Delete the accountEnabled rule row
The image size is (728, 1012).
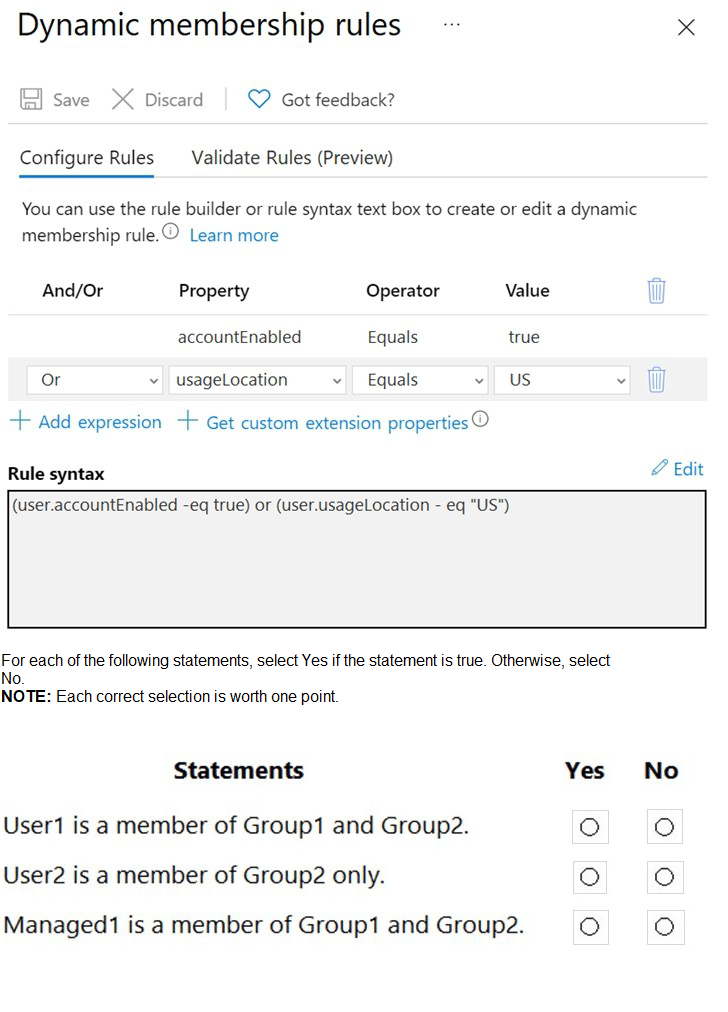[x=656, y=291]
